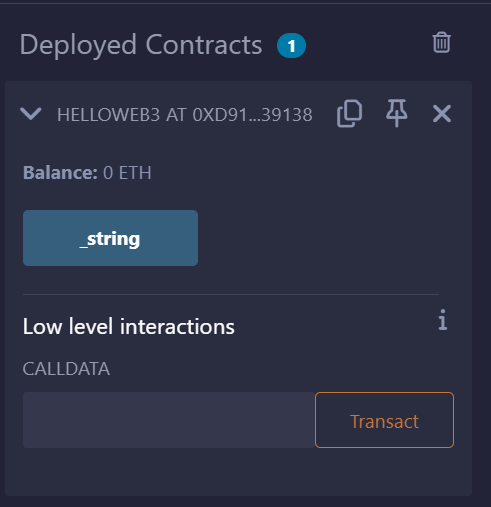The width and height of the screenshot is (491, 507).
Task: Click the divider above Low level interactions
Action: 231,295
